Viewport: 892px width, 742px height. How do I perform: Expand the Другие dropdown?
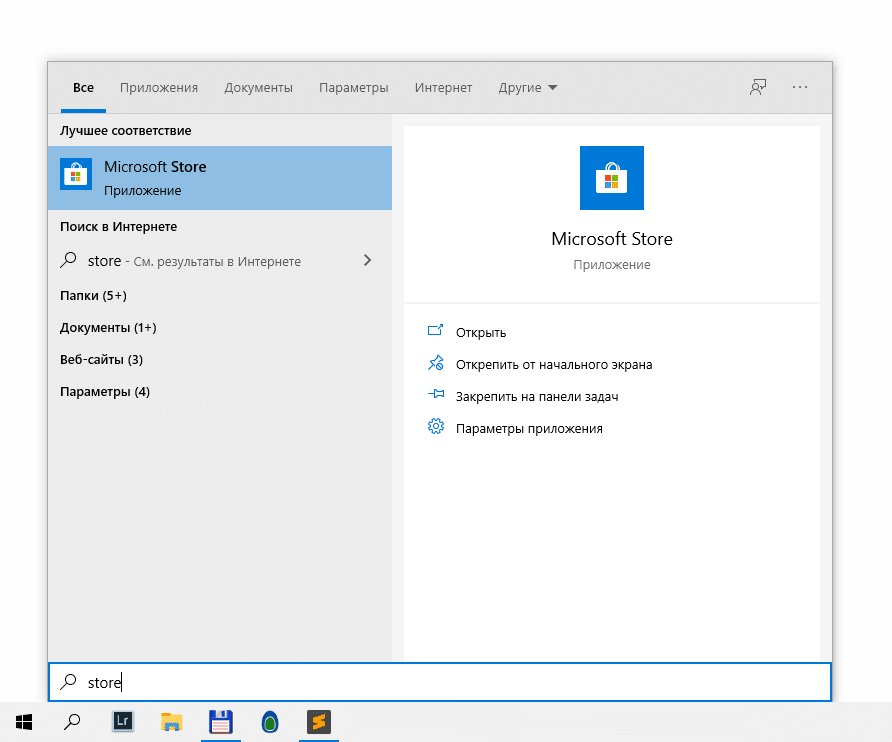(x=528, y=88)
